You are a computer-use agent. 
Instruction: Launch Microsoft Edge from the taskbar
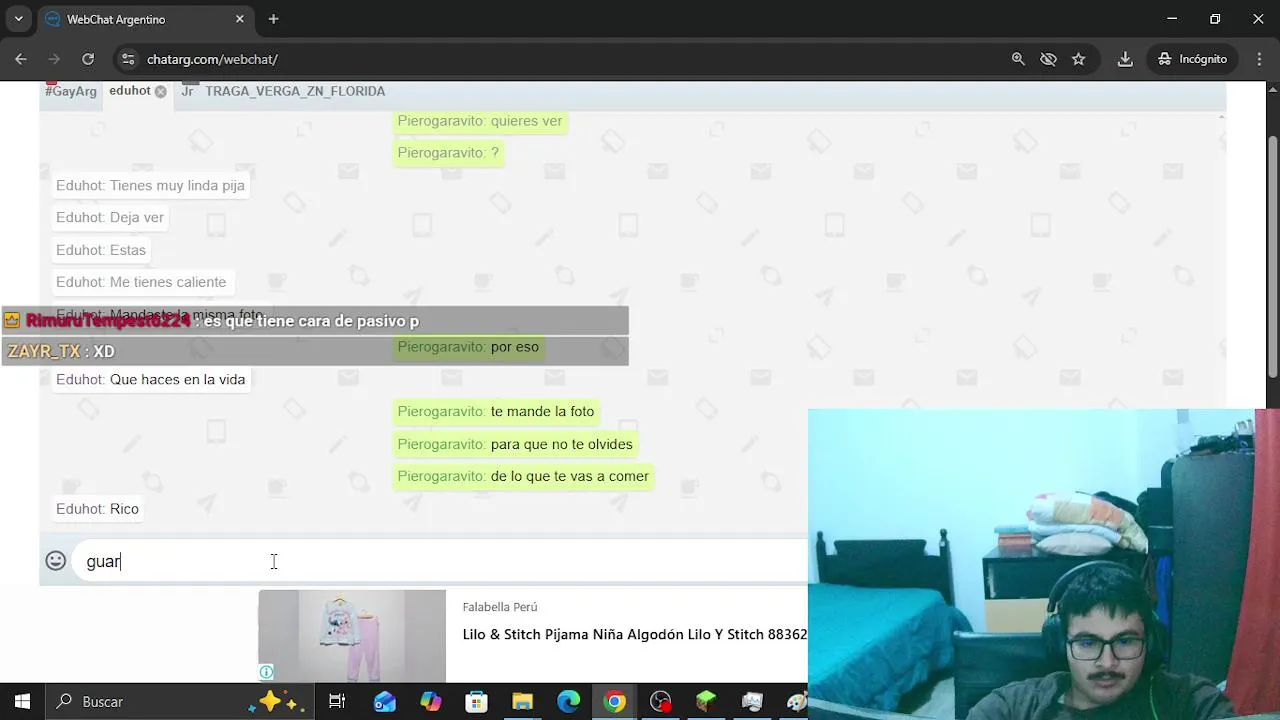coord(569,702)
